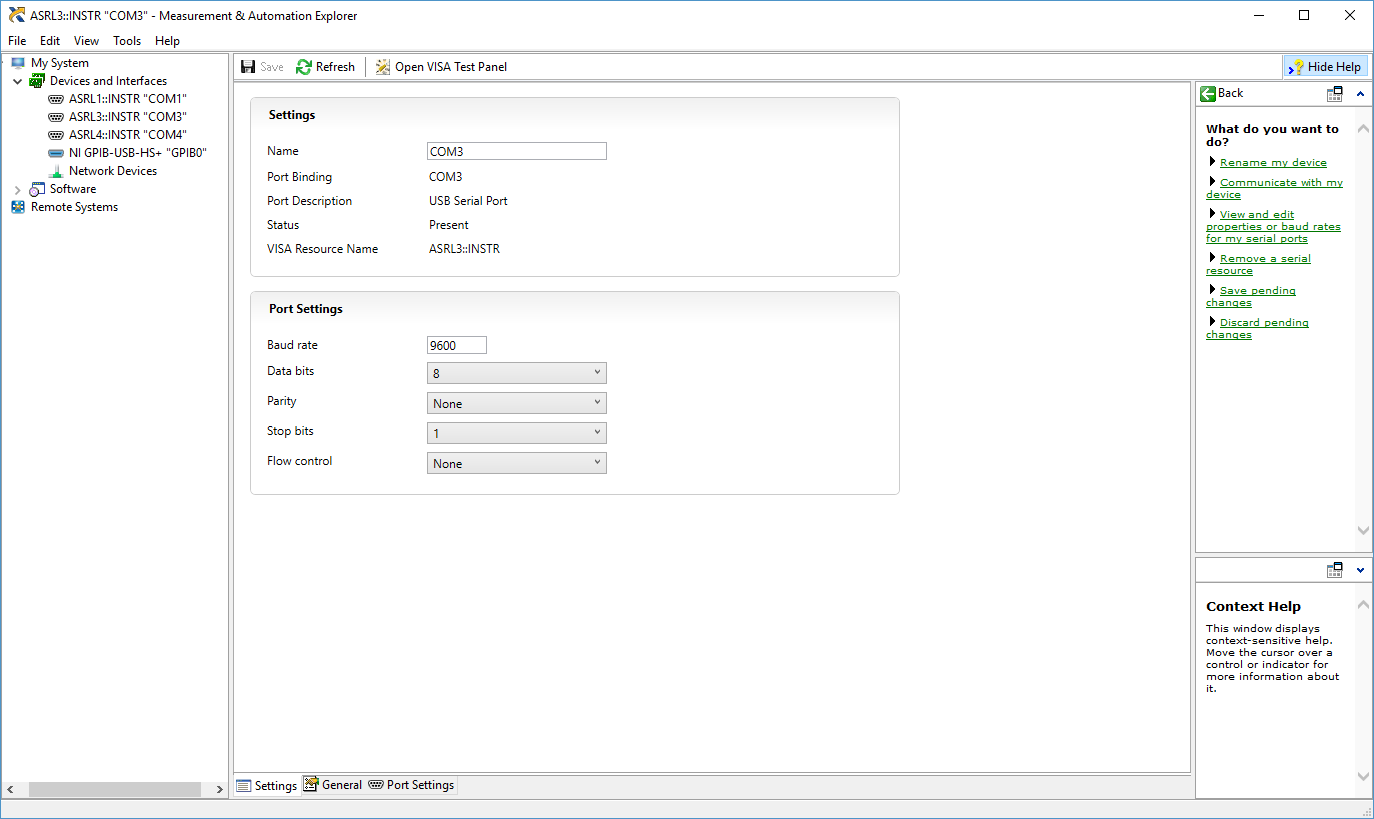Switch to the Settings tab
The width and height of the screenshot is (1374, 819).
pos(266,786)
